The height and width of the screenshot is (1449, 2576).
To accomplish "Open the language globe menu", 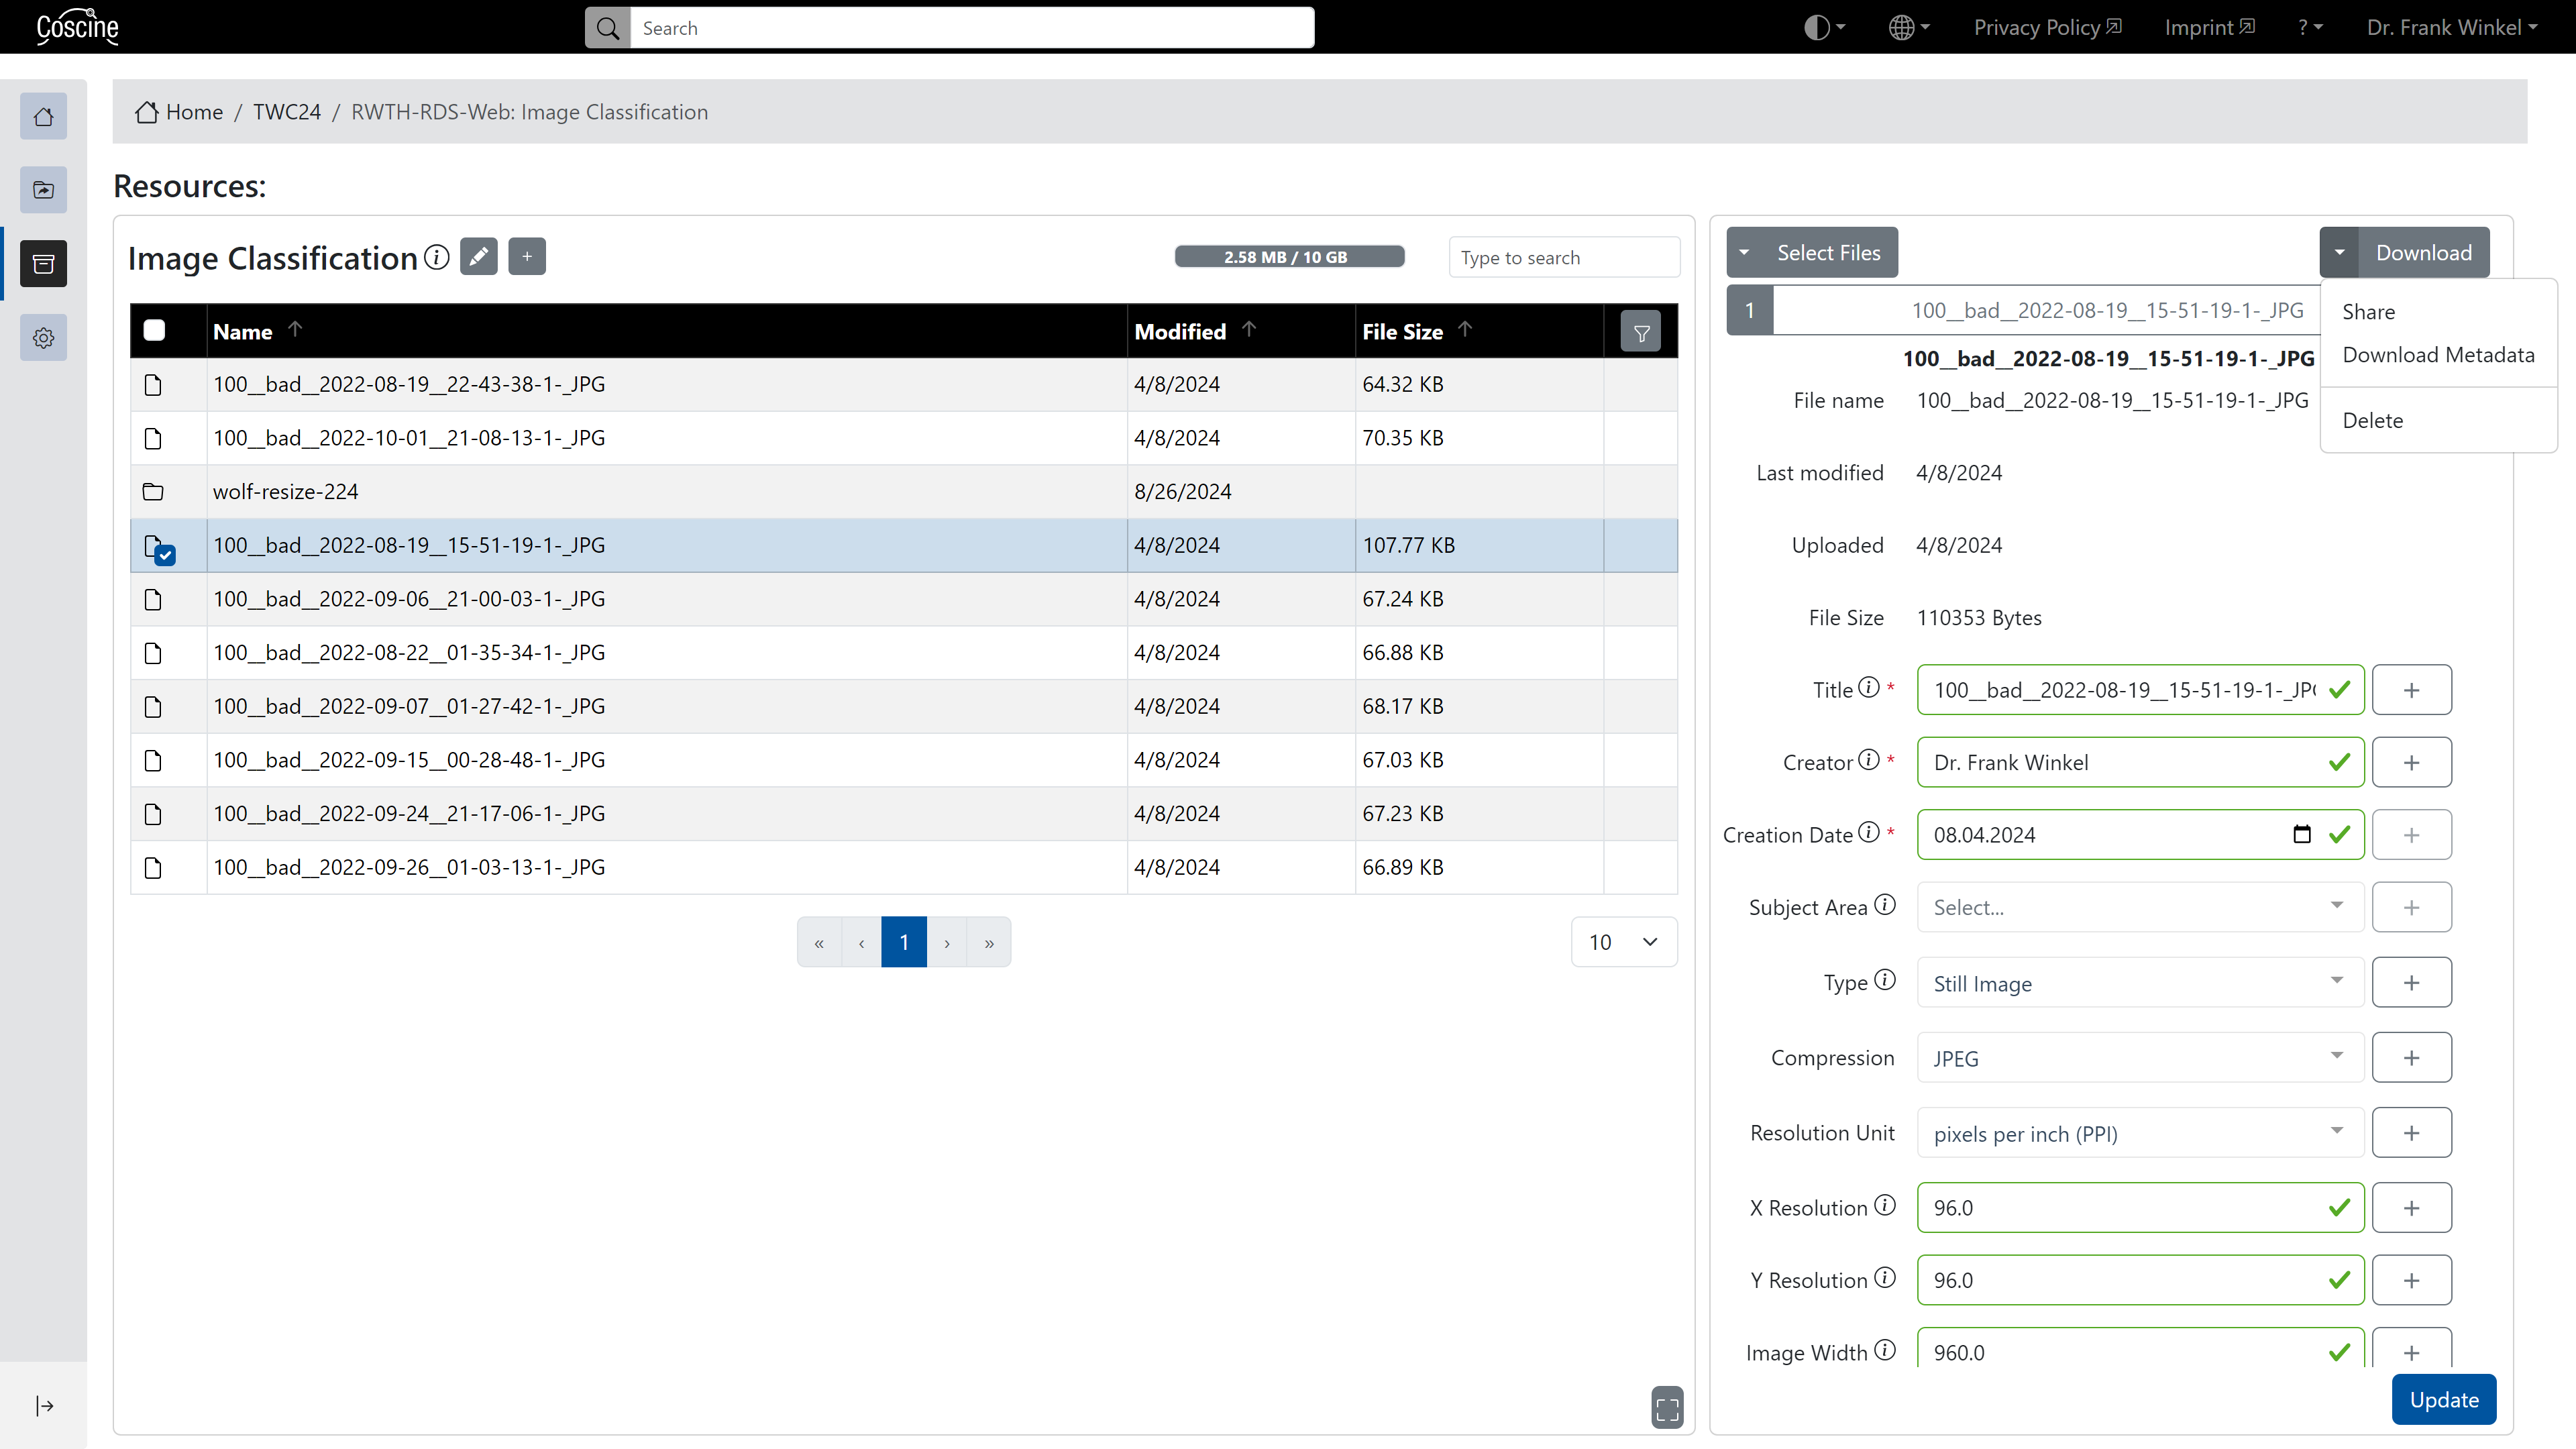I will 1909,27.
